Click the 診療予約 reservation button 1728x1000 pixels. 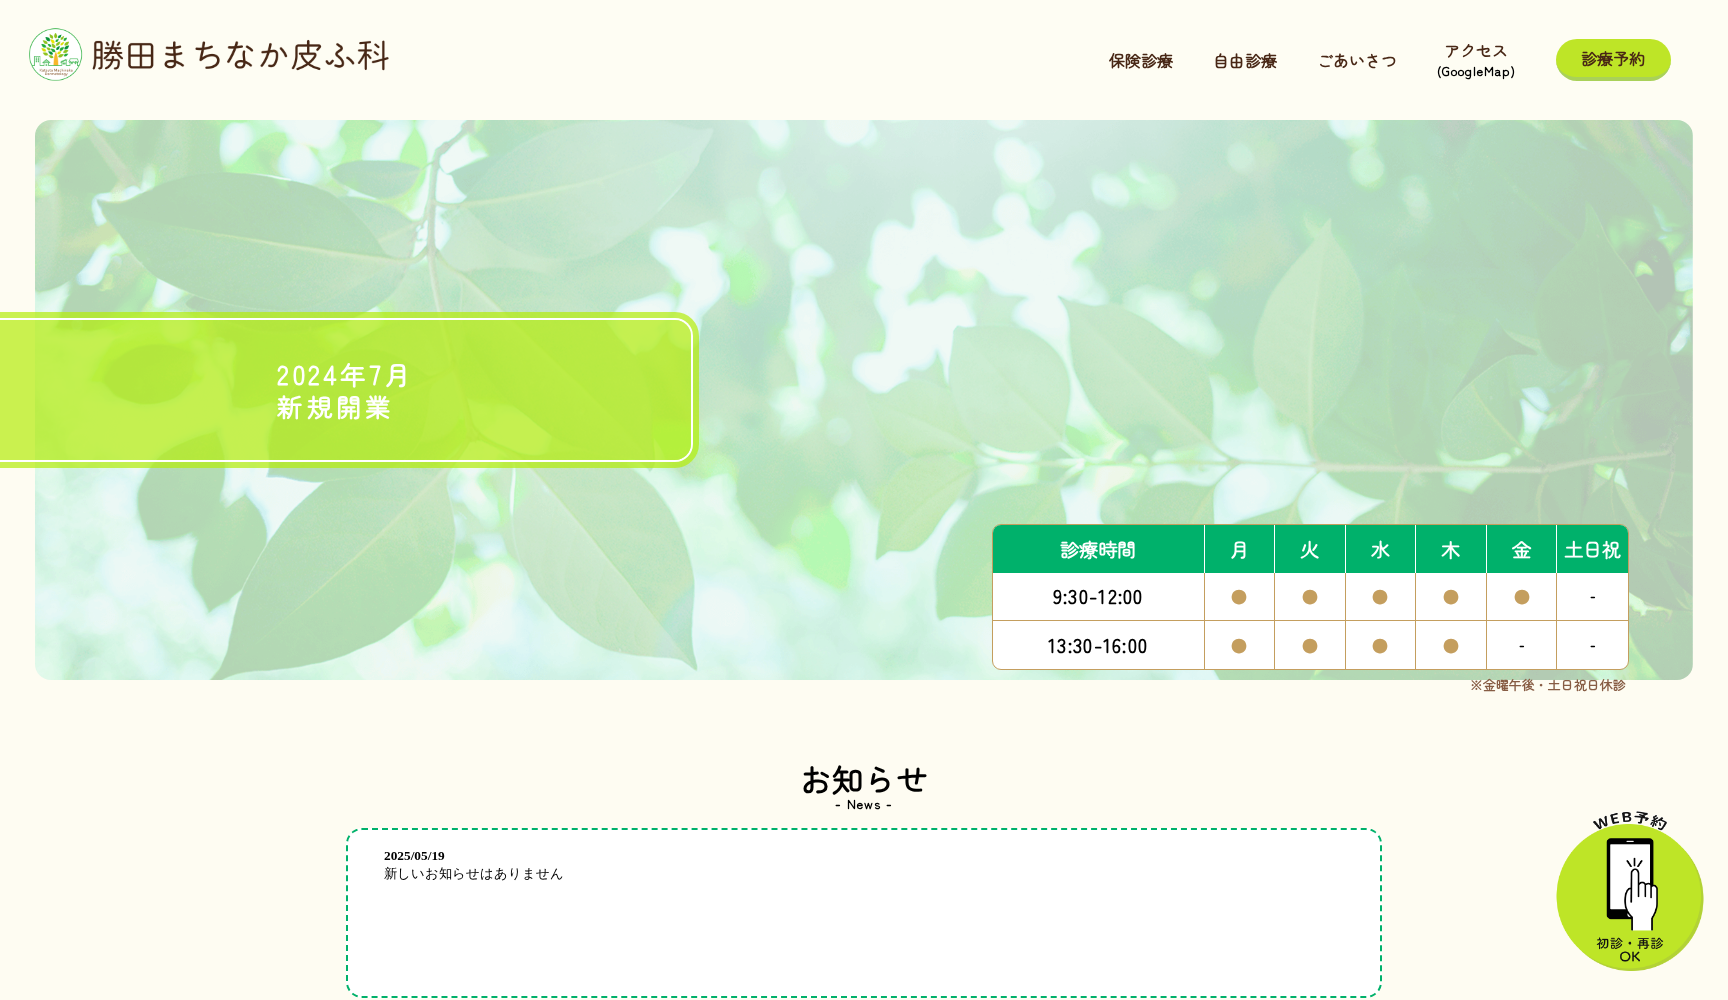pyautogui.click(x=1612, y=60)
